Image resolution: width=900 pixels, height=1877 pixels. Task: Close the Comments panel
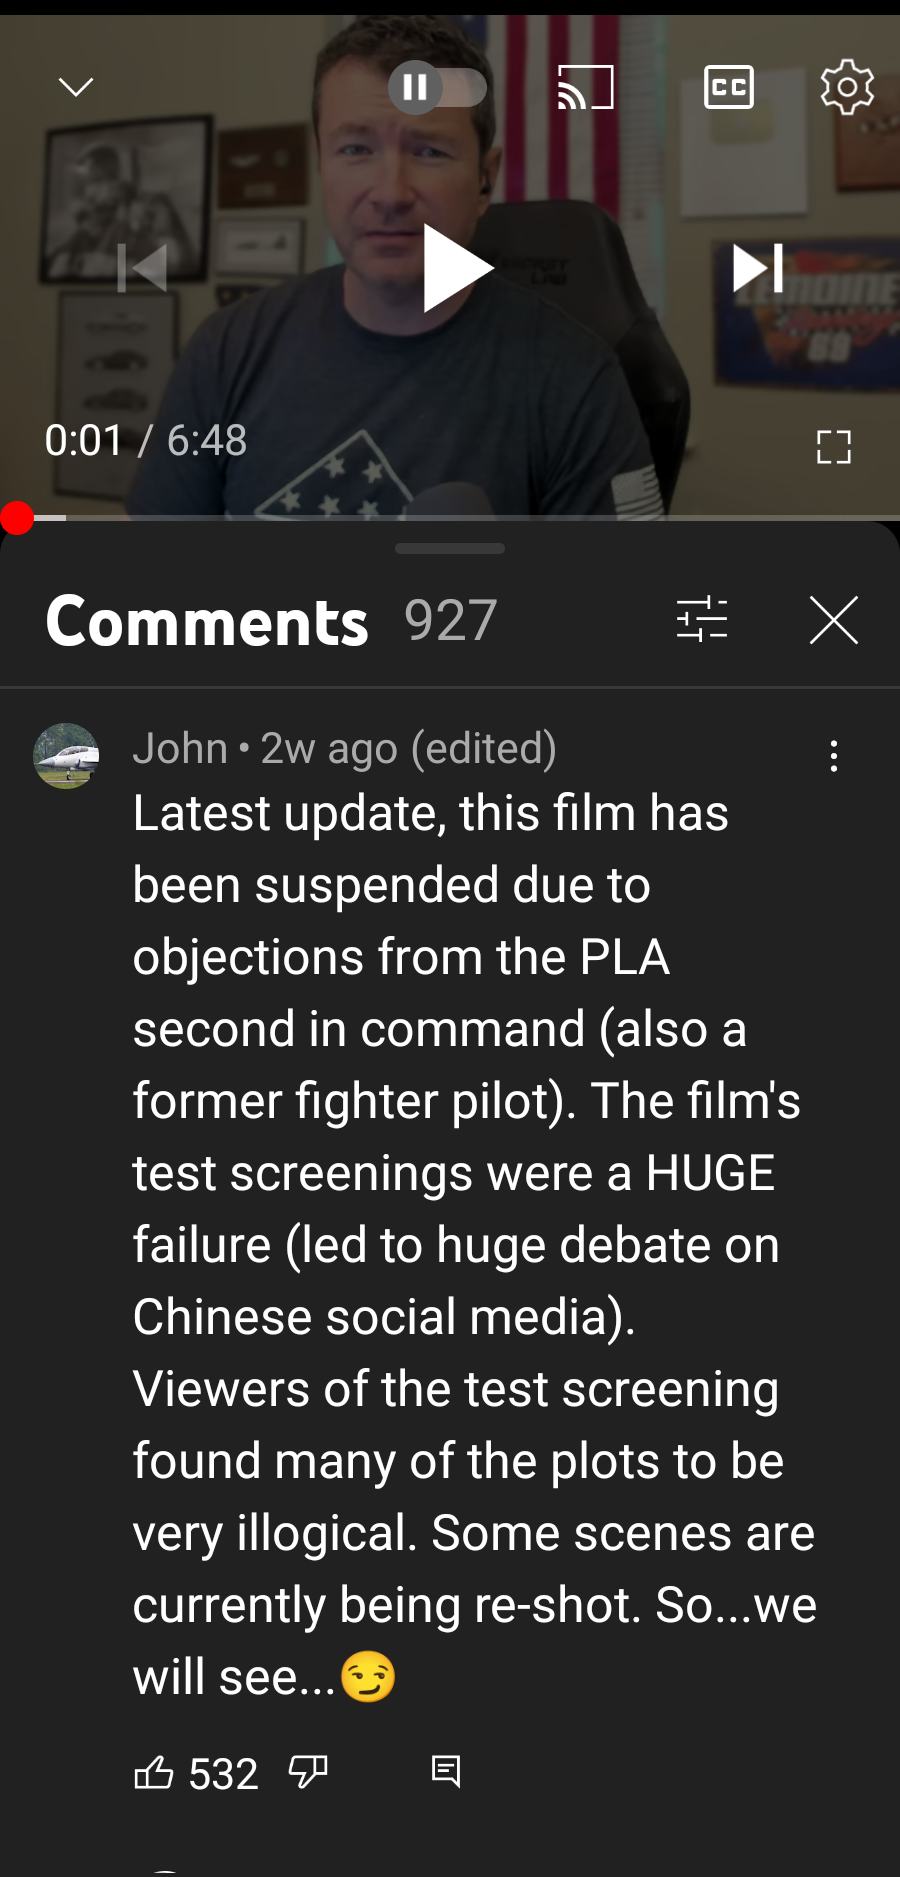pos(834,620)
